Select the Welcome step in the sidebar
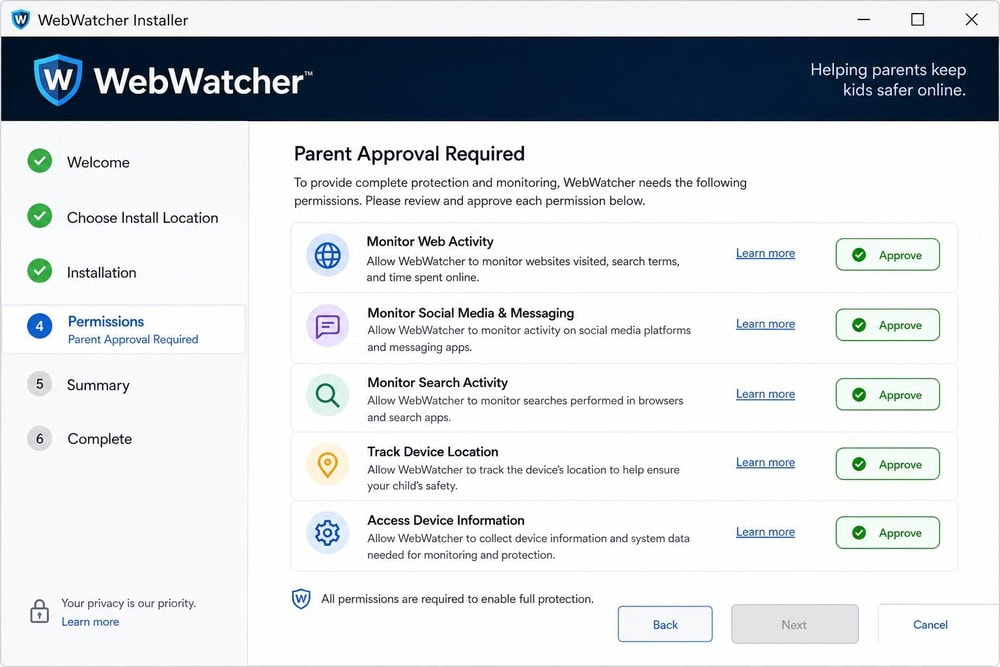 [98, 162]
